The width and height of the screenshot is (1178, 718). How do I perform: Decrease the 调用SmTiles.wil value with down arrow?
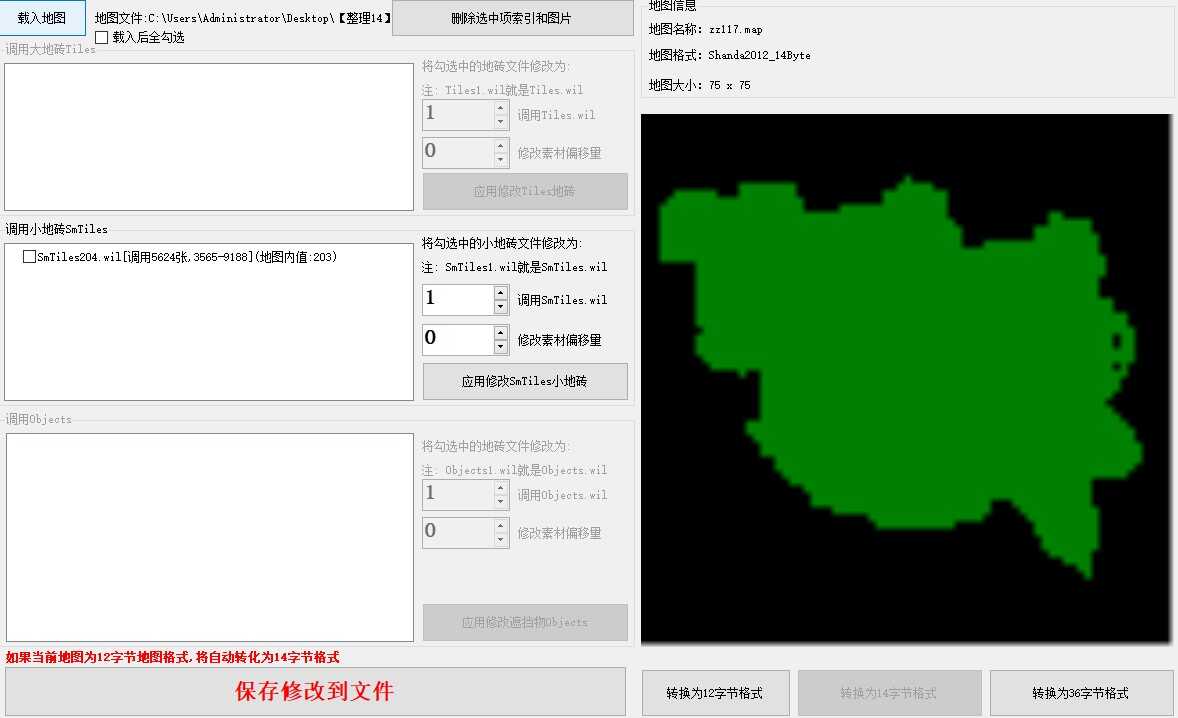[501, 307]
